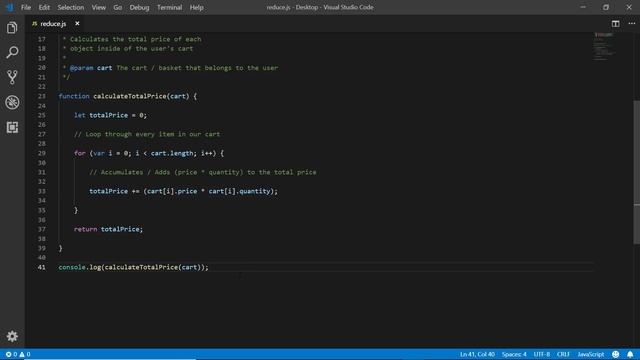
Task: Click the minimap code preview
Action: [x=604, y=46]
